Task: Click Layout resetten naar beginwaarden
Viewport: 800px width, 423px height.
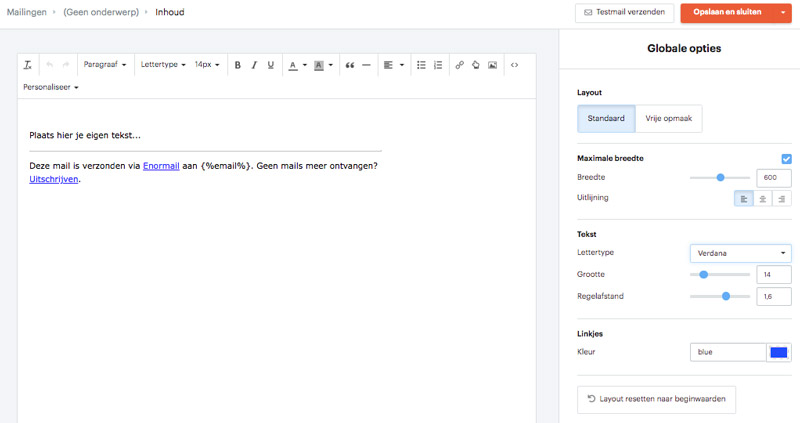Action: click(657, 399)
